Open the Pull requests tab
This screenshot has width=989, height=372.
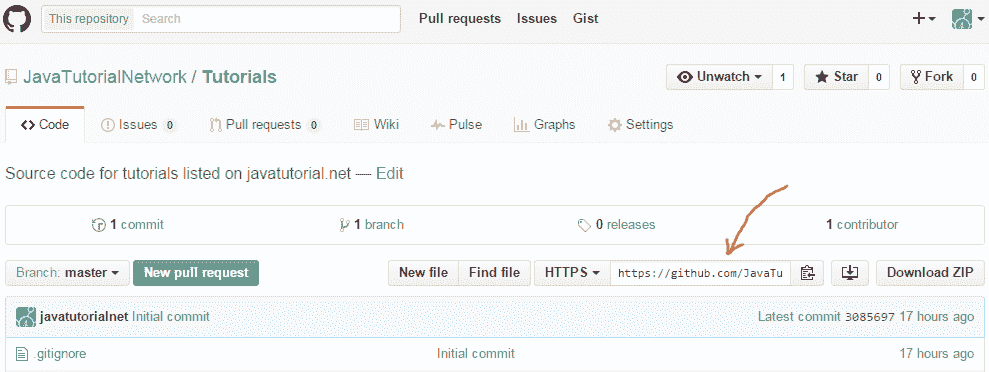(x=265, y=125)
